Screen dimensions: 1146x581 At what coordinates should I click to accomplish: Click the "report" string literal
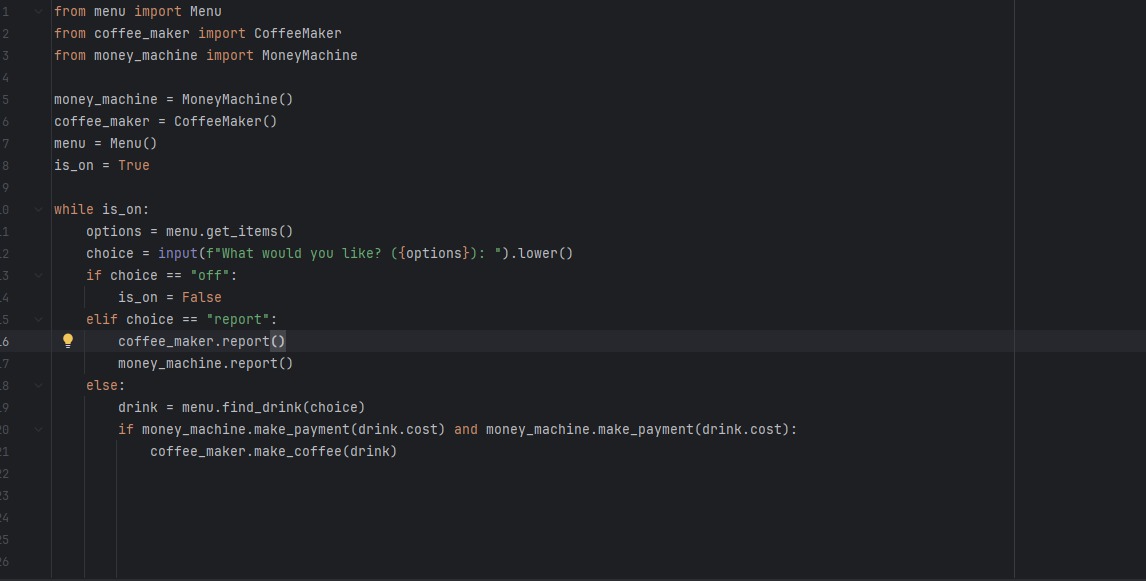[x=238, y=319]
